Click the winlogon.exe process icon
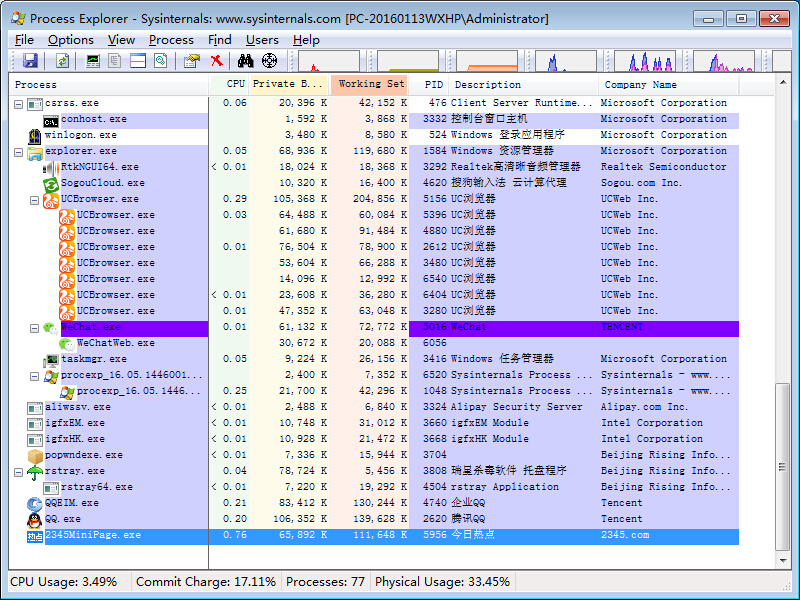This screenshot has width=800, height=600. point(35,136)
